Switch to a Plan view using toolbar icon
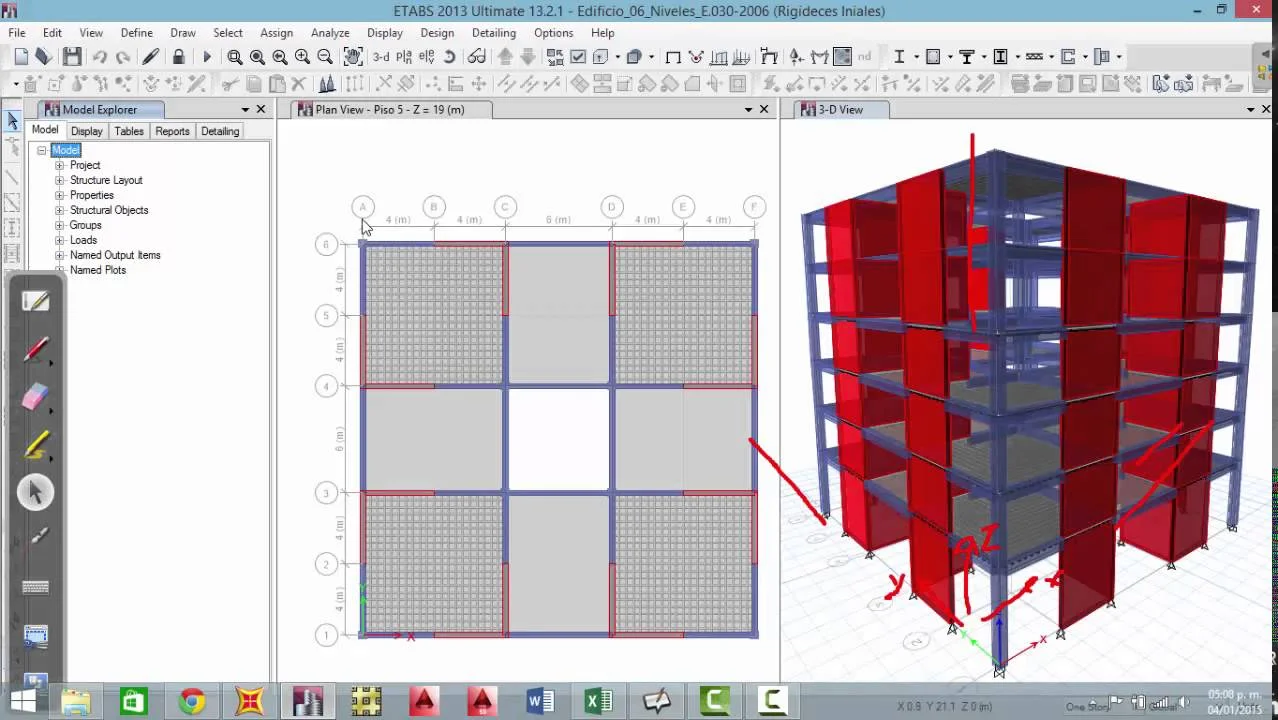The image size is (1278, 720). [403, 57]
